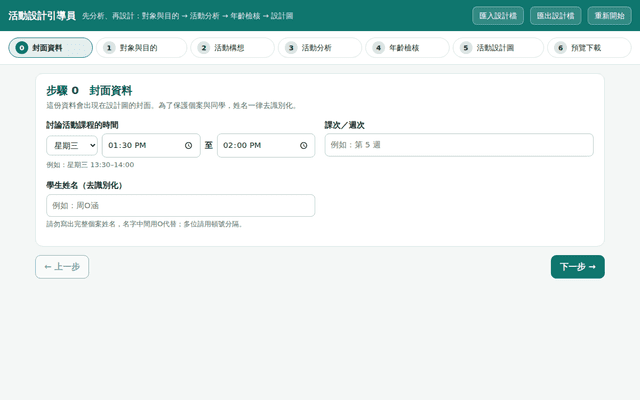The width and height of the screenshot is (640, 400).
Task: Switch to step 1 對象與目的
Action: pos(142,48)
